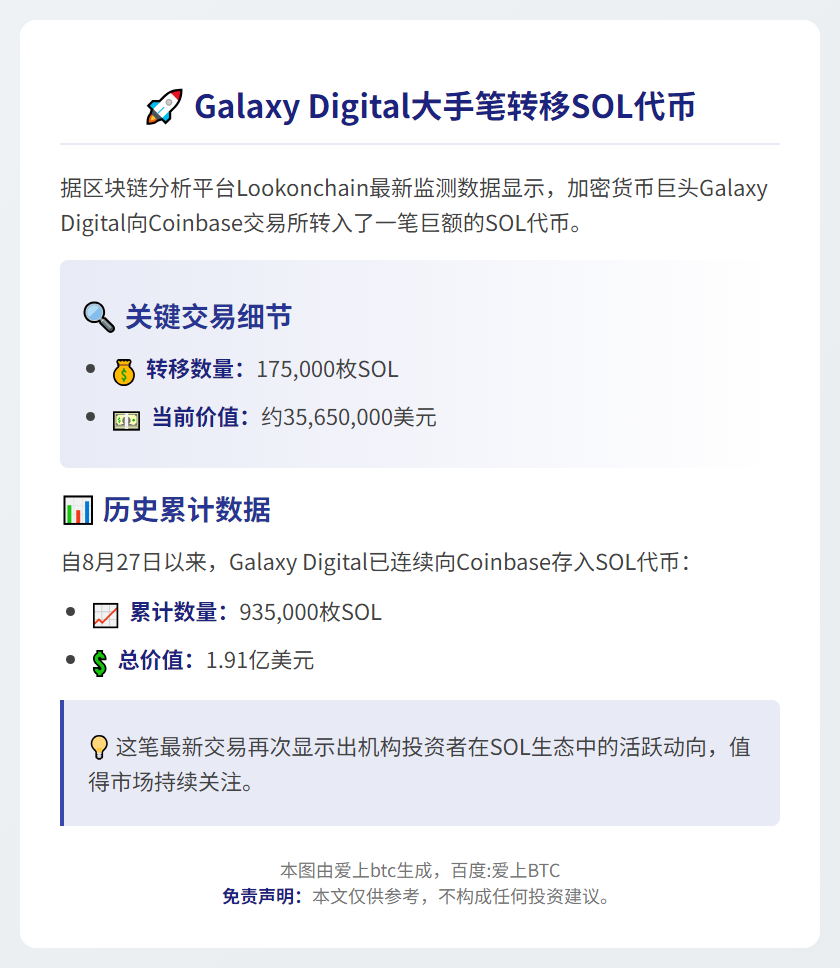Click the Lookonchain intro paragraph
The height and width of the screenshot is (968, 840).
(414, 206)
